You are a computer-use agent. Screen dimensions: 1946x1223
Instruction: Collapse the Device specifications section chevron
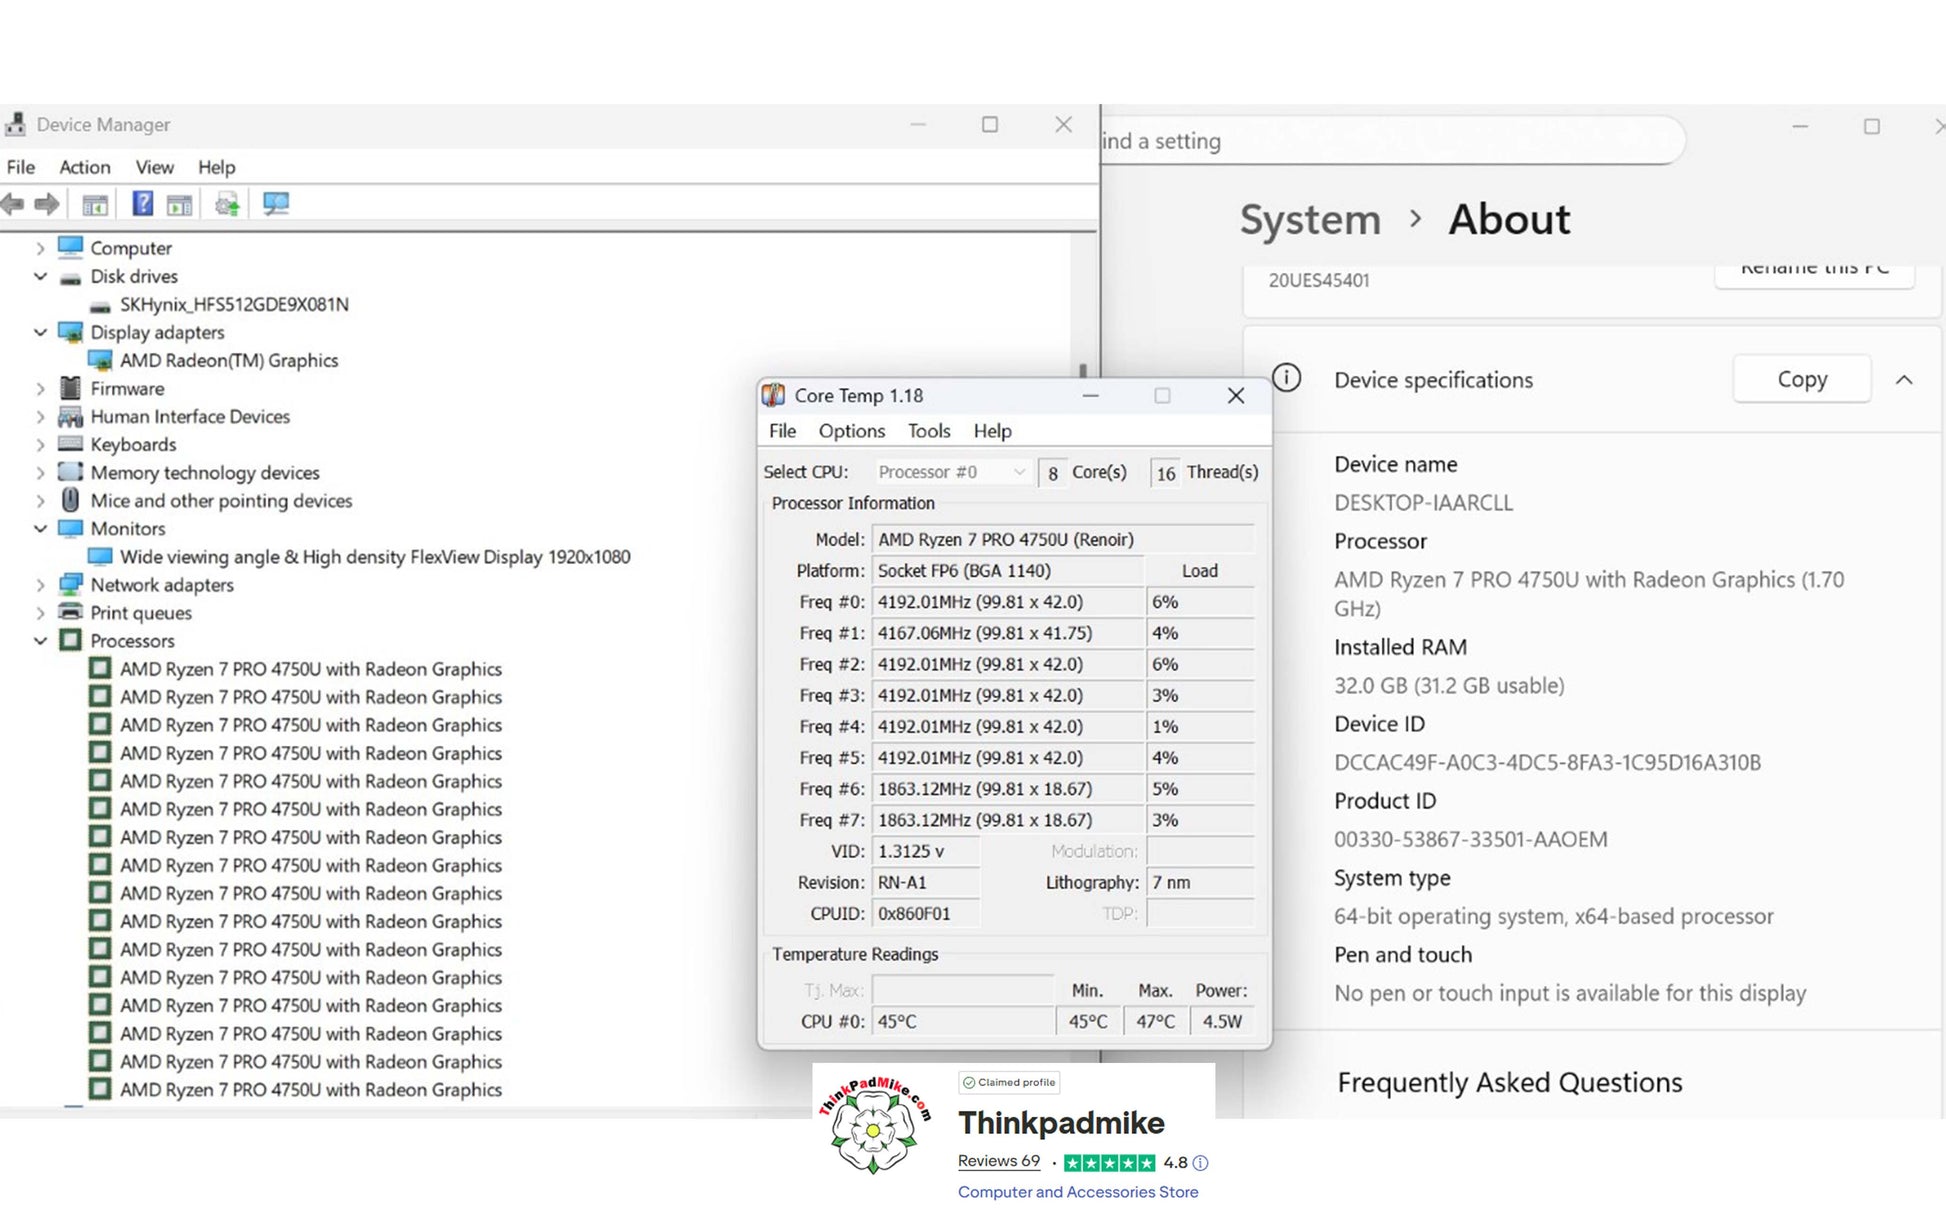[x=1904, y=380]
